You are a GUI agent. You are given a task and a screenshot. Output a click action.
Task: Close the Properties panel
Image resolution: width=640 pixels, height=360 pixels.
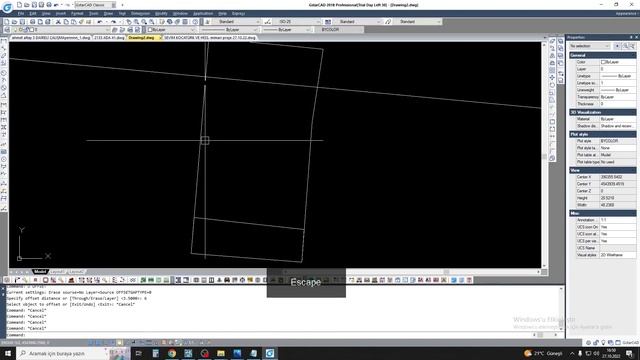point(636,37)
